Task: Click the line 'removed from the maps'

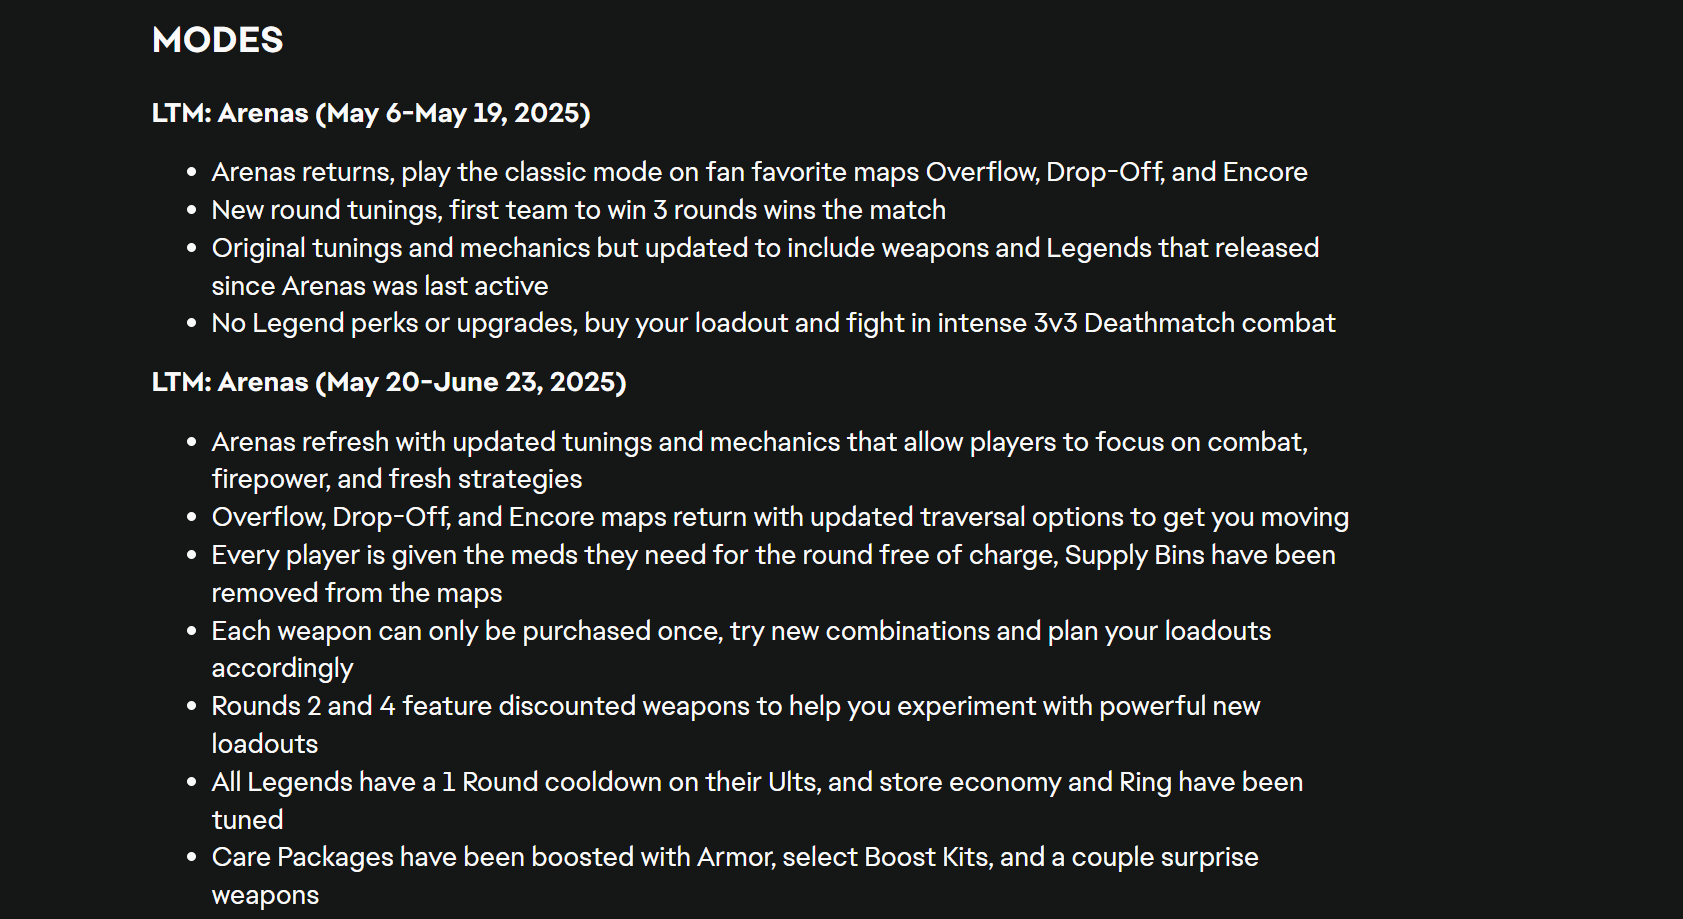Action: [357, 593]
